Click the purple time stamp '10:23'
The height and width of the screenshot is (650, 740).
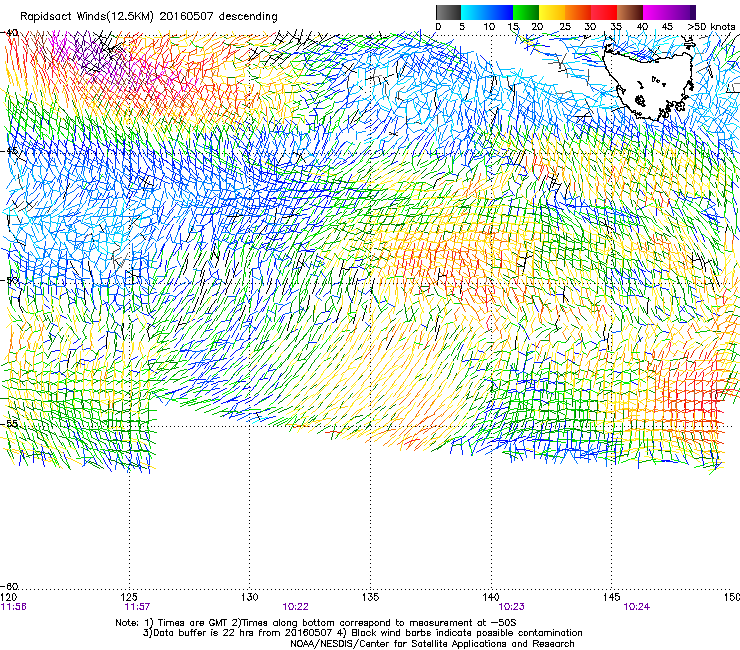(x=511, y=607)
